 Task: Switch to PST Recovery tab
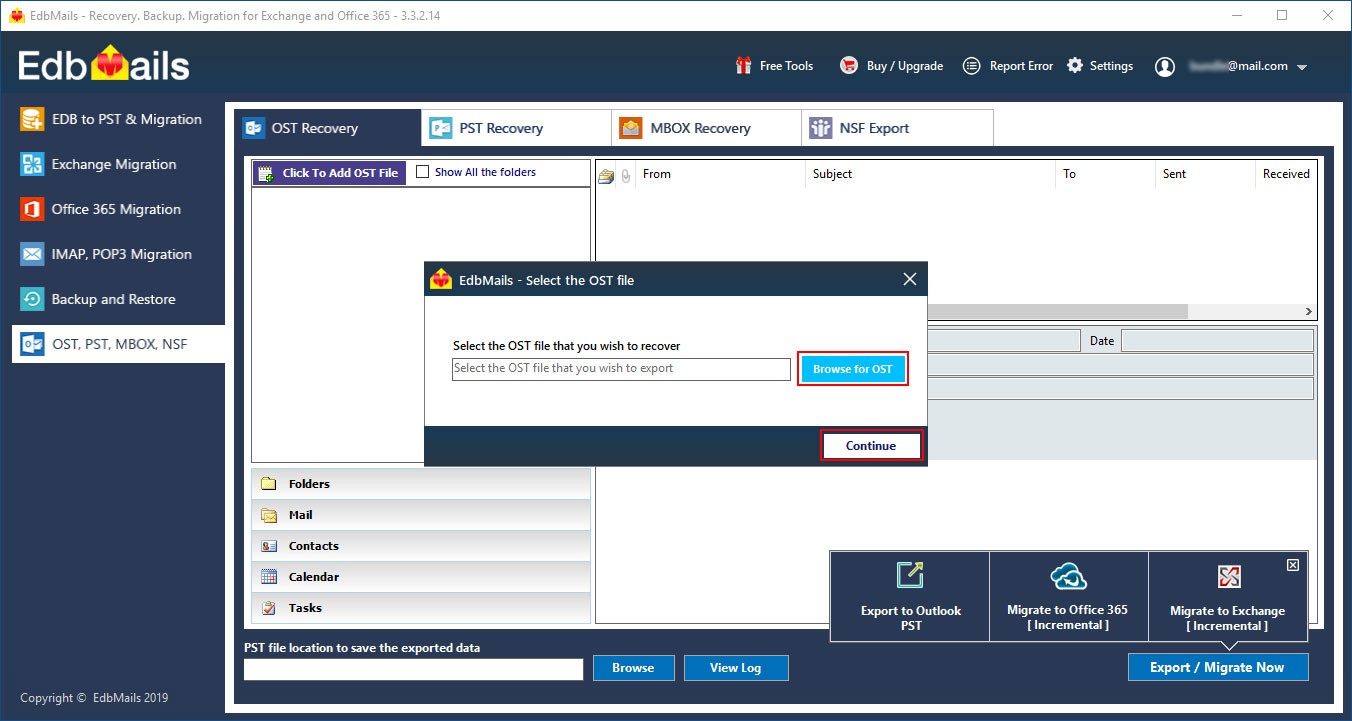[516, 128]
